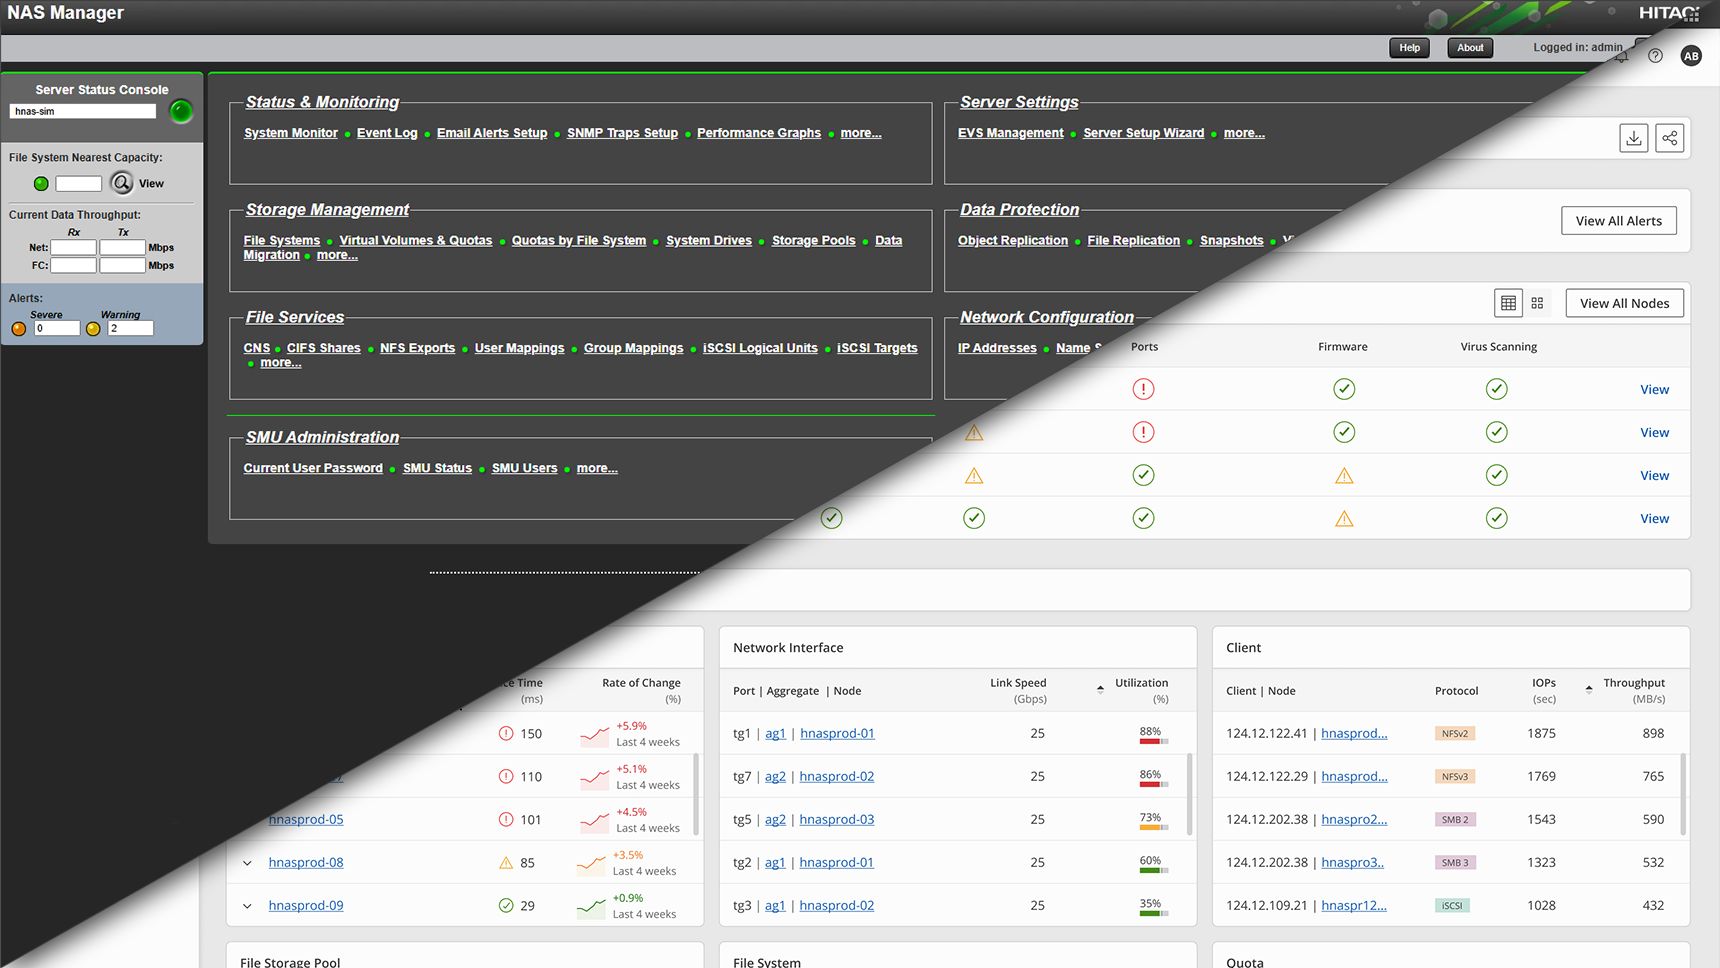Switch nodes to grid card view icon
This screenshot has height=968, width=1720.
point(1537,303)
